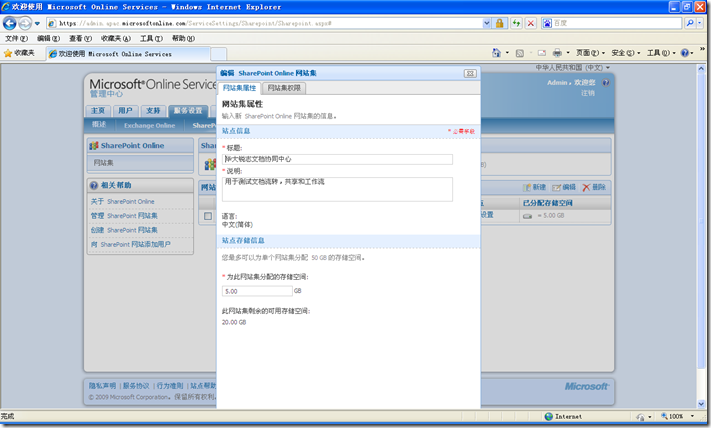
Task: Open the 帮助 menu
Action: (183, 39)
